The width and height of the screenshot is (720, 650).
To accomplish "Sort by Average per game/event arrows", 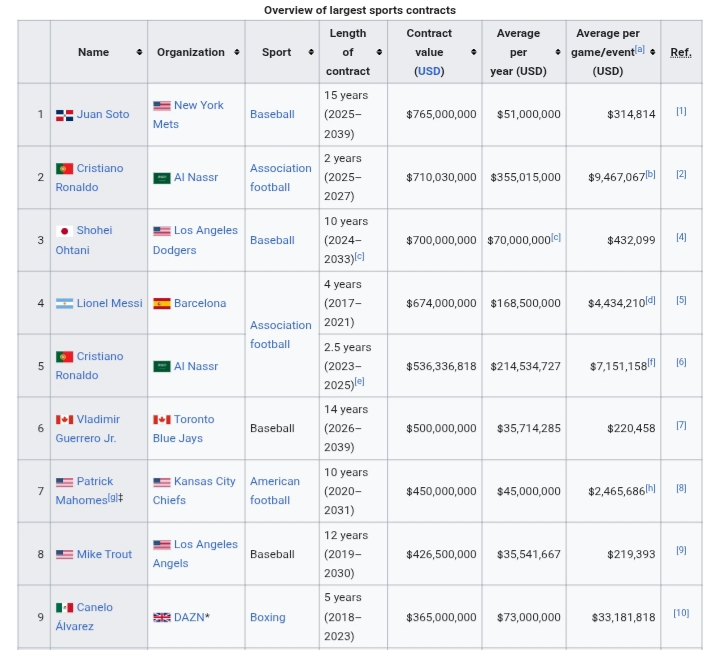I will 652,52.
